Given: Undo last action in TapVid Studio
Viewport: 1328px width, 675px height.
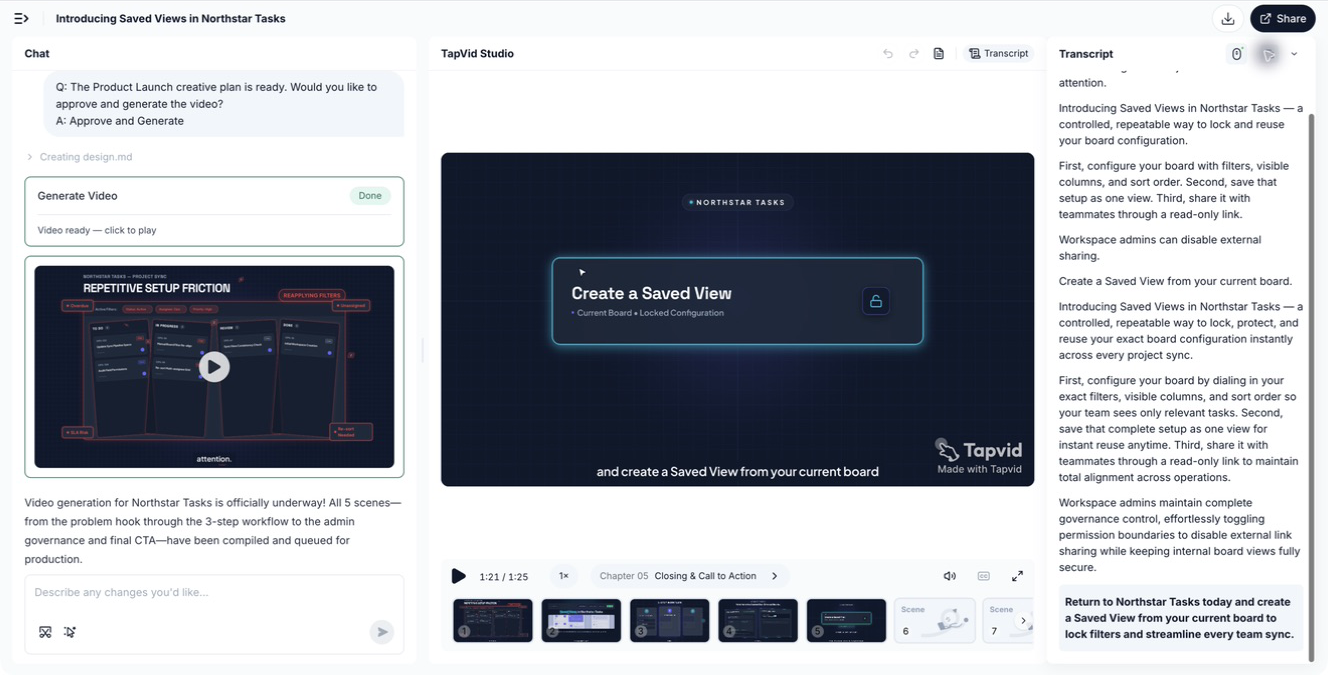Looking at the screenshot, I should 888,54.
